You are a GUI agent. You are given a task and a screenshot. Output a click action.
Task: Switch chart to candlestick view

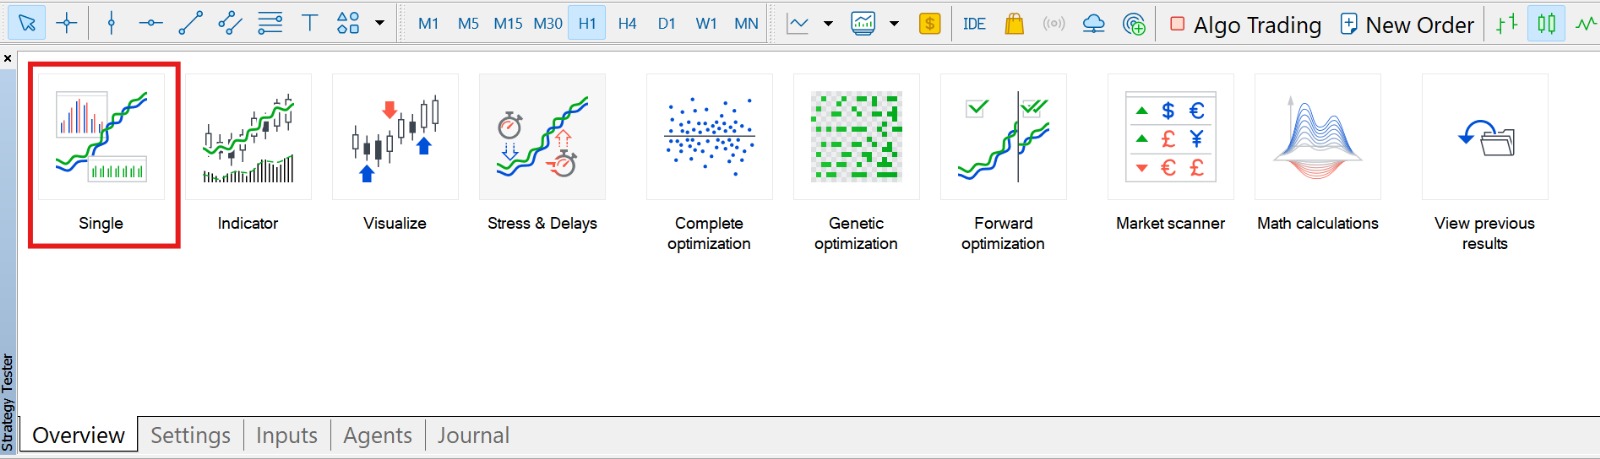coord(1546,24)
